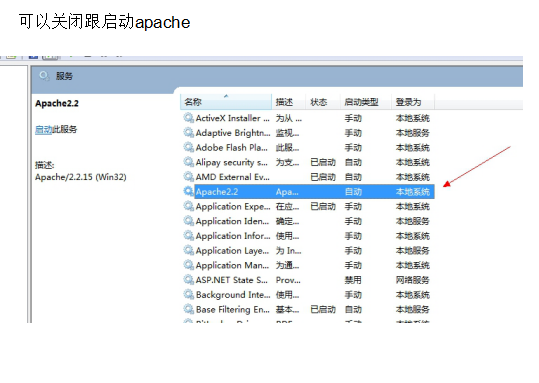
Task: Click 网络服务 logon of ASP.NET State
Action: point(412,280)
